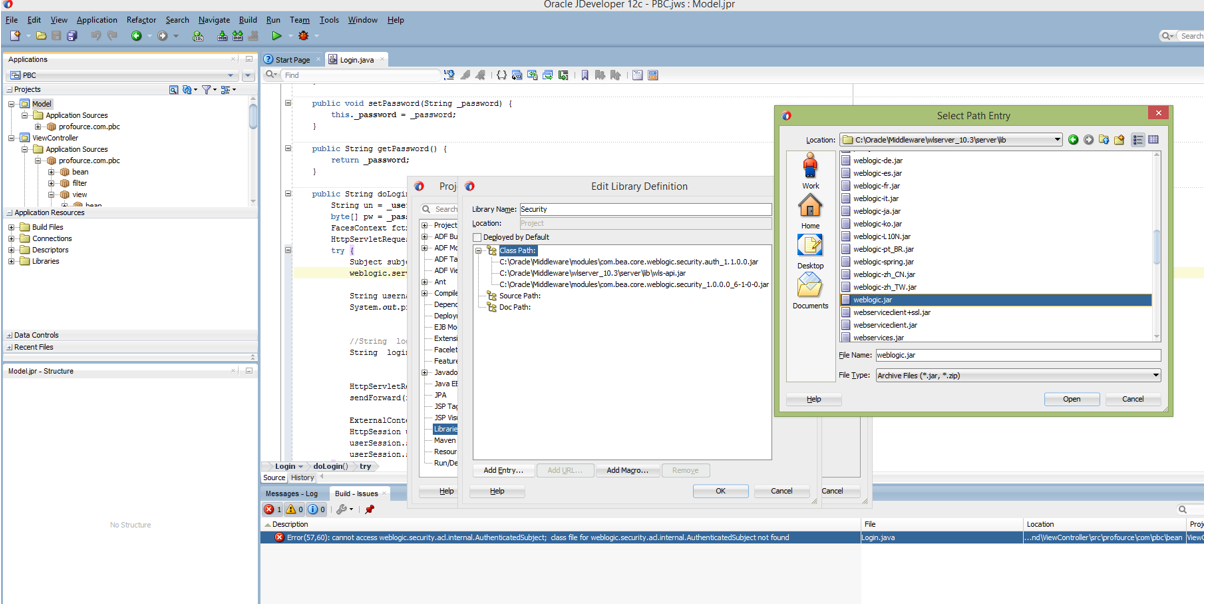Viewport: 1212px width, 604px height.
Task: Click the Work shortcut in Select Path Entry
Action: click(810, 172)
